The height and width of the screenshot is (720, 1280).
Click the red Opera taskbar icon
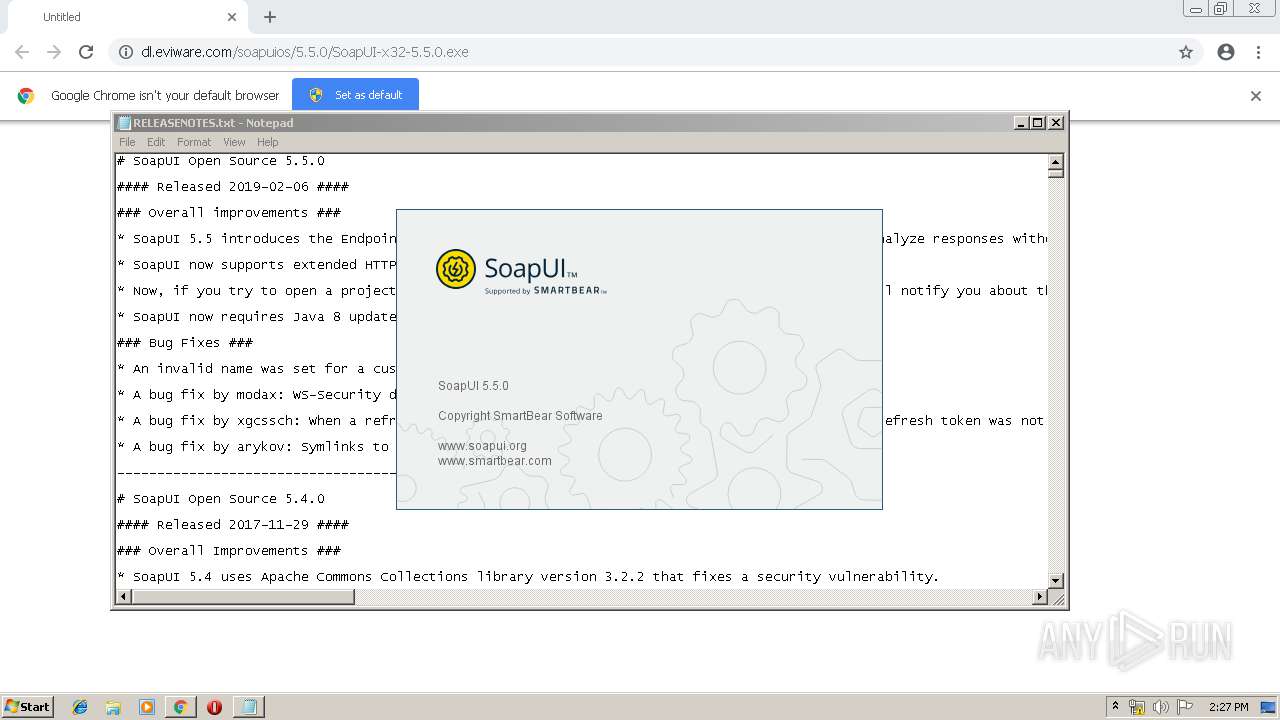tap(214, 707)
